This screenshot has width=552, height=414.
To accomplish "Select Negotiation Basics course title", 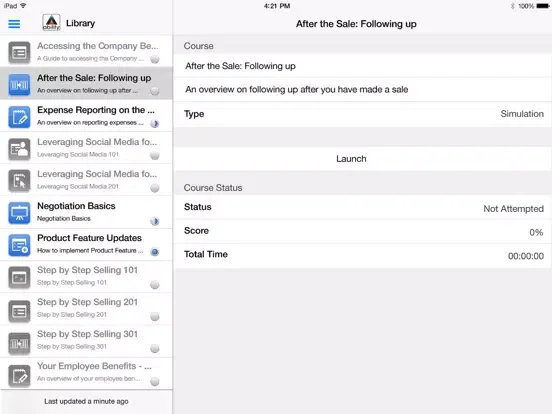I will [76, 206].
